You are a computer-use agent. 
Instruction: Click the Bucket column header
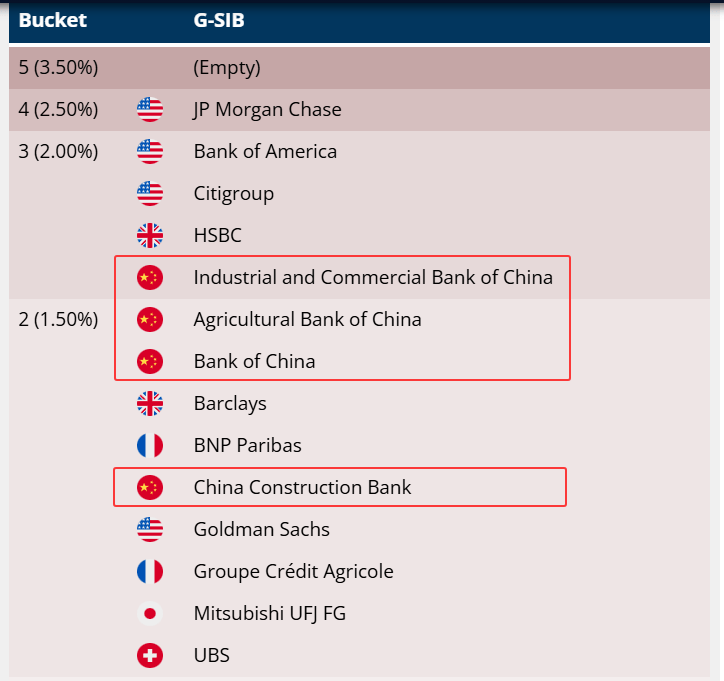click(x=52, y=20)
